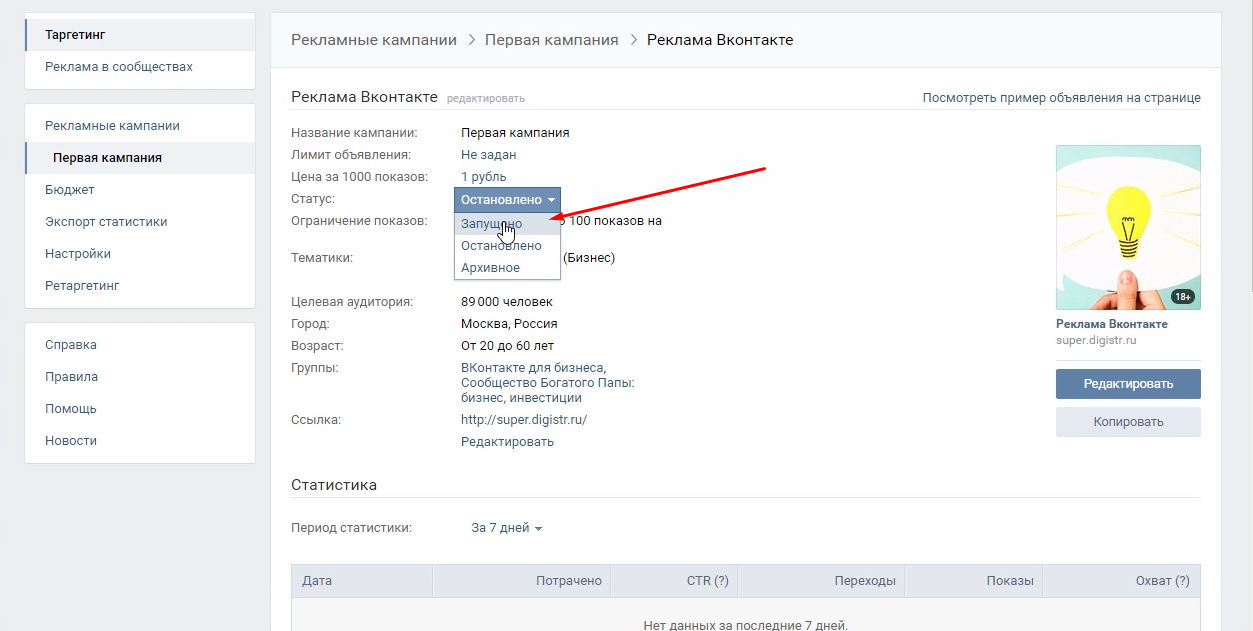This screenshot has width=1253, height=631.
Task: Click the CTR (?) column header
Action: tap(674, 581)
